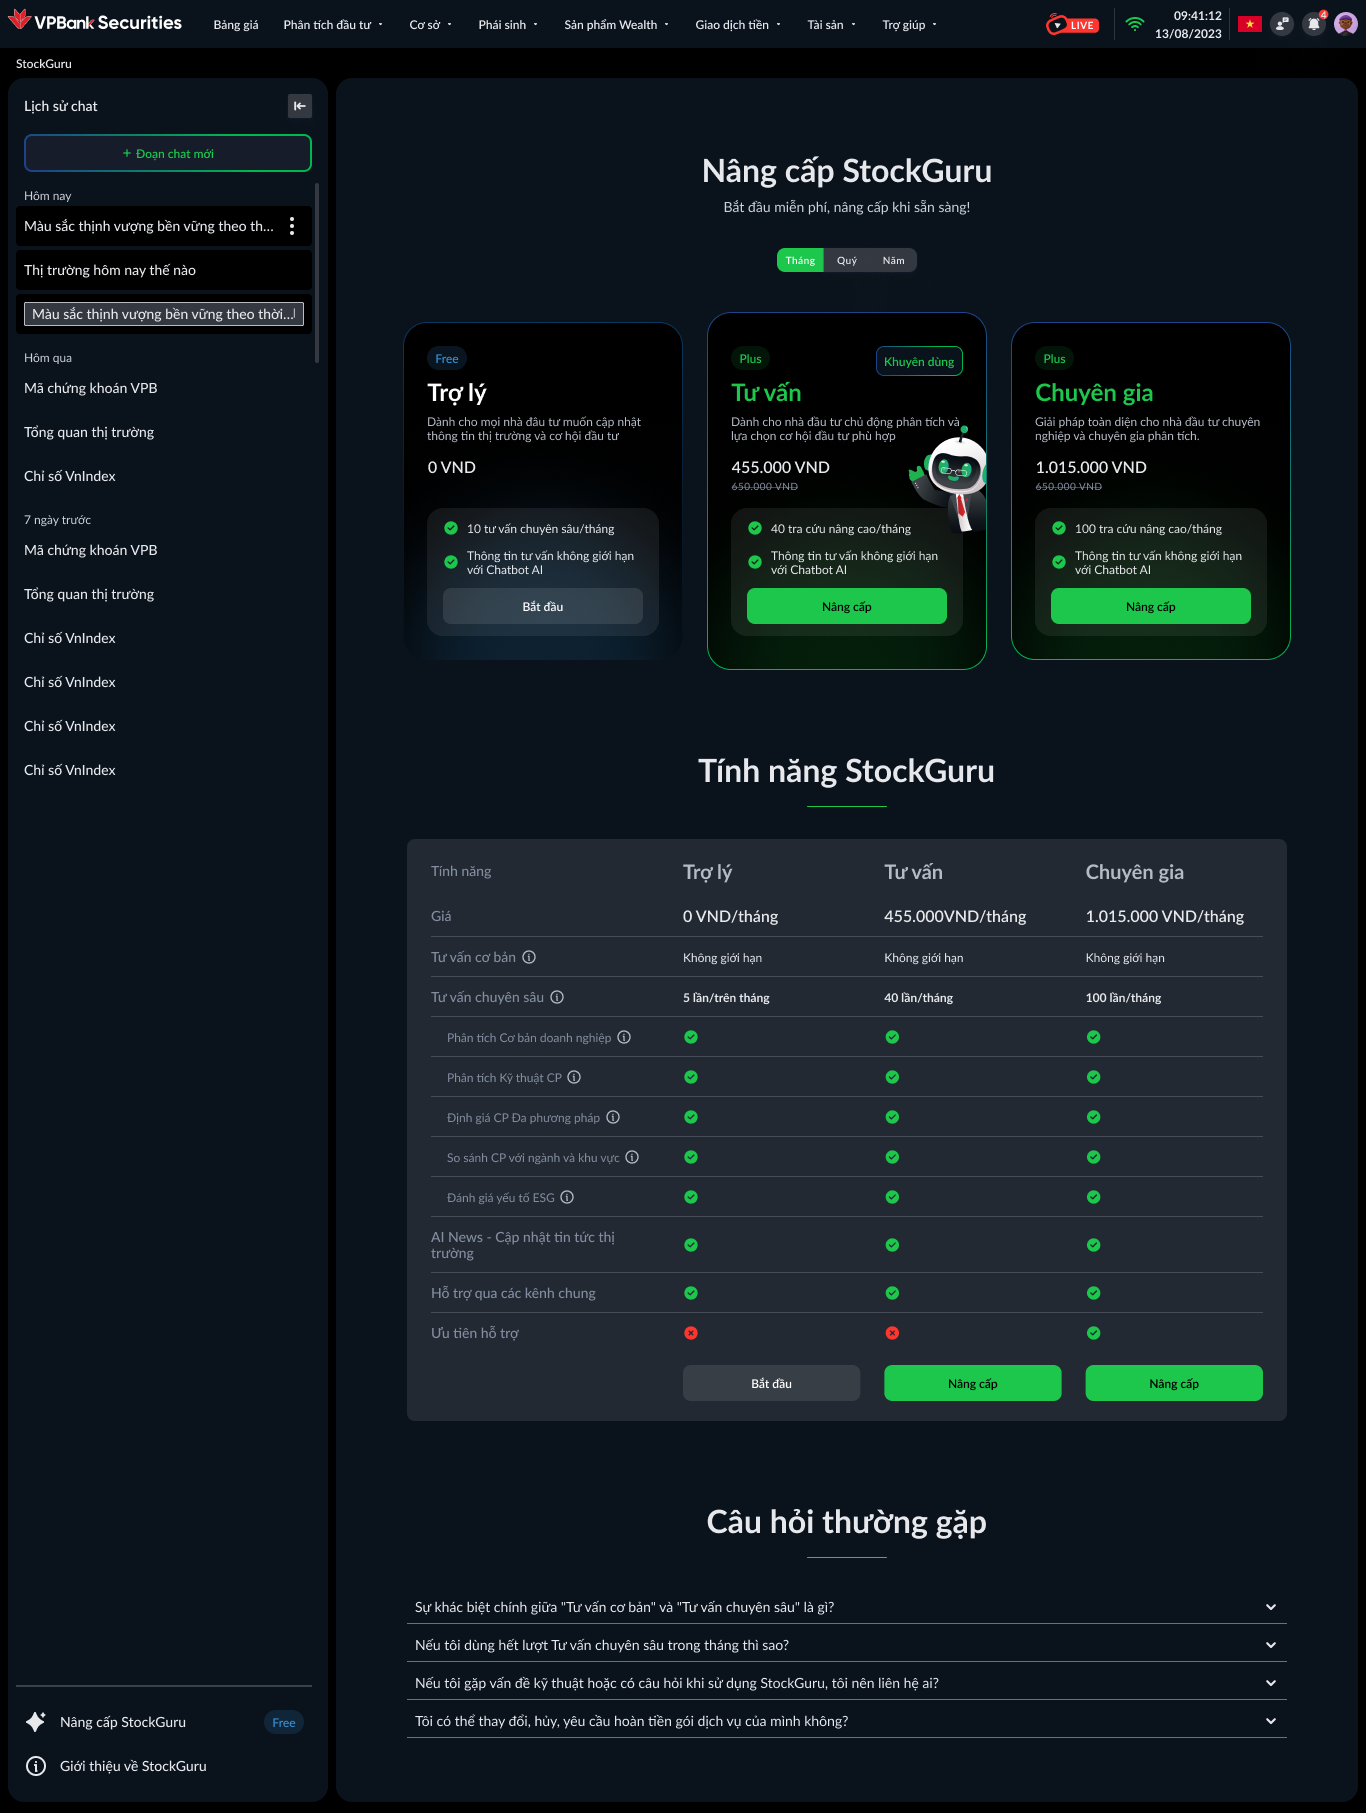Open the Phái sinh menu

(x=508, y=25)
